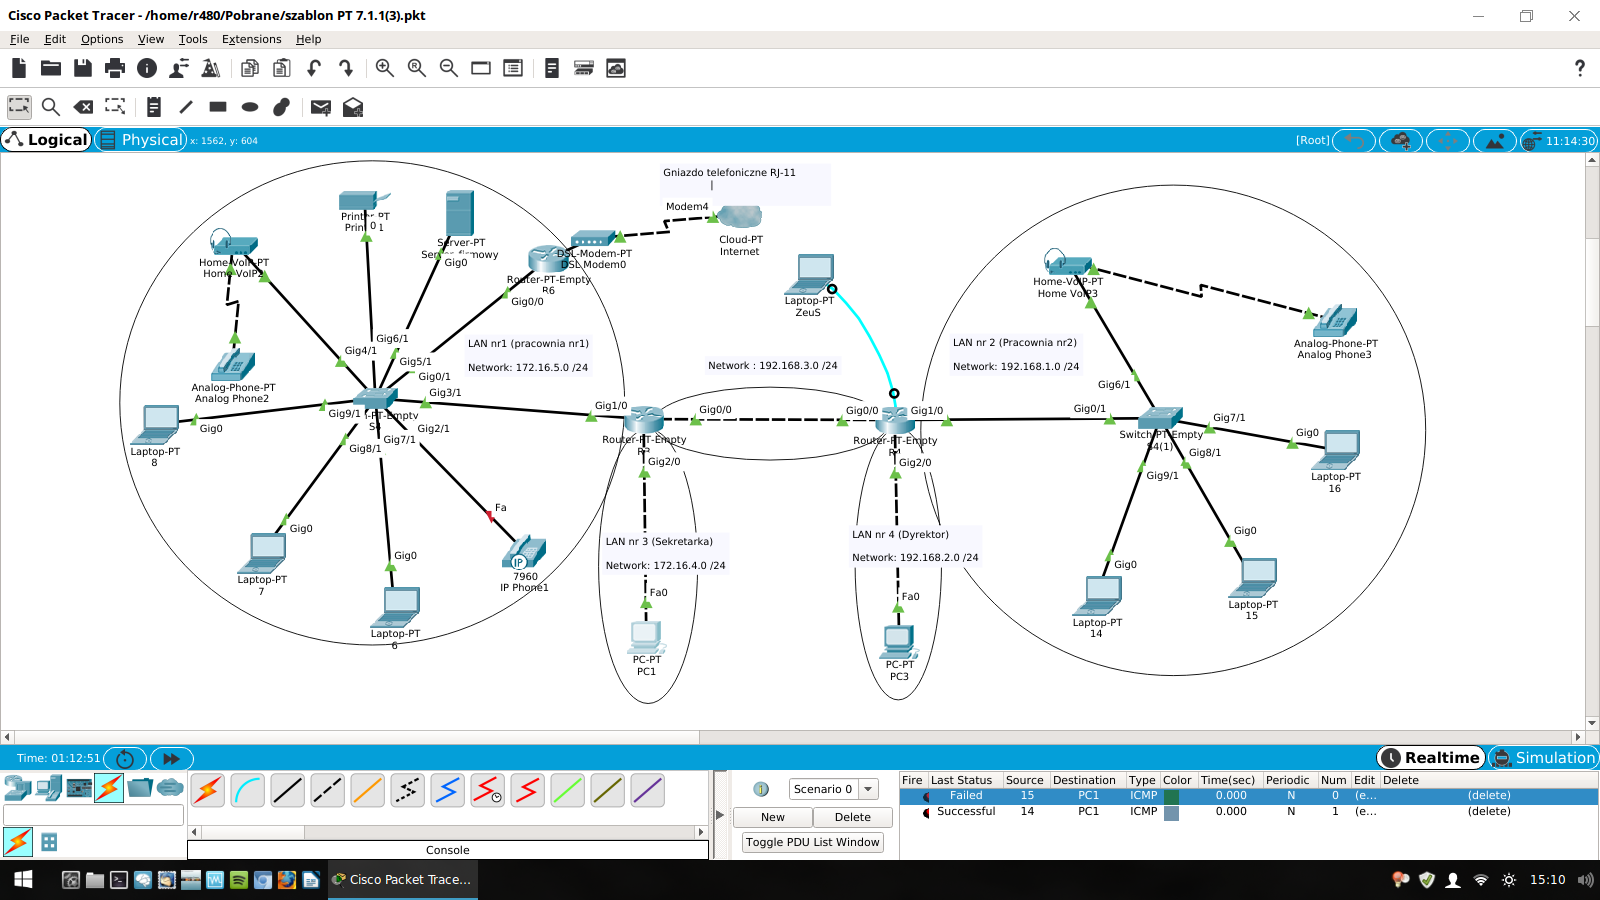
Task: Switch to Simulation mode
Action: click(1544, 758)
